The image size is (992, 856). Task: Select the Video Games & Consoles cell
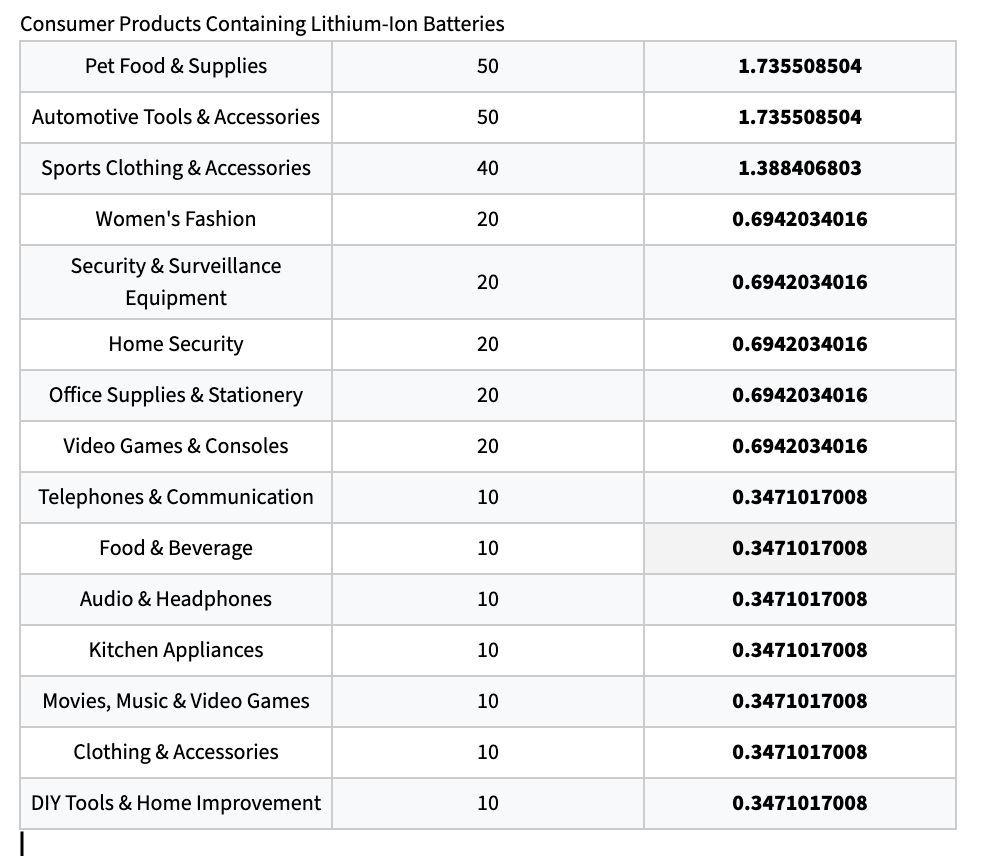[x=176, y=446]
